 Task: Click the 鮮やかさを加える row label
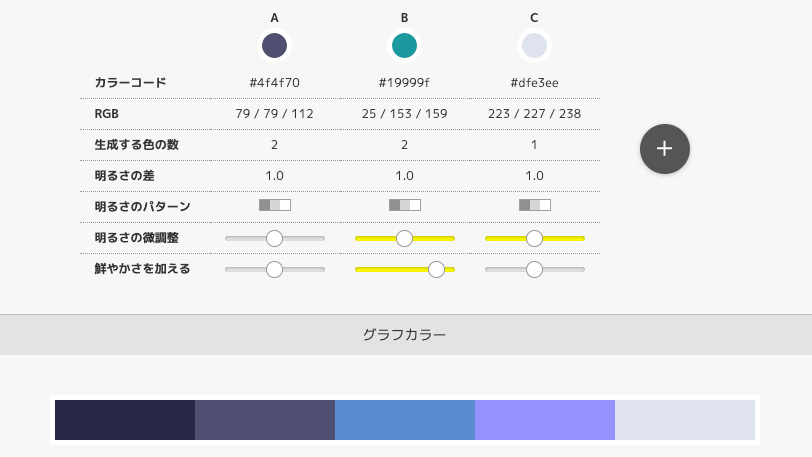[142, 269]
